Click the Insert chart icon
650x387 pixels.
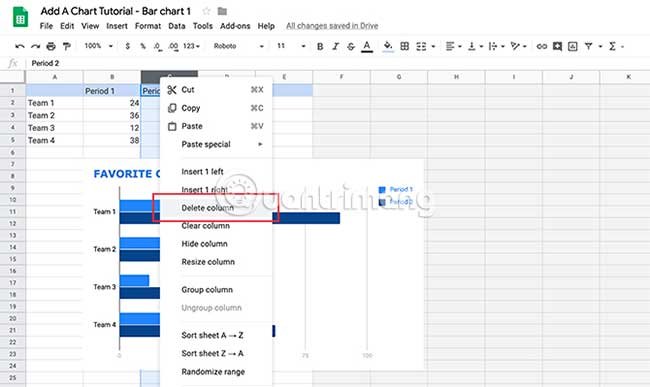point(572,46)
